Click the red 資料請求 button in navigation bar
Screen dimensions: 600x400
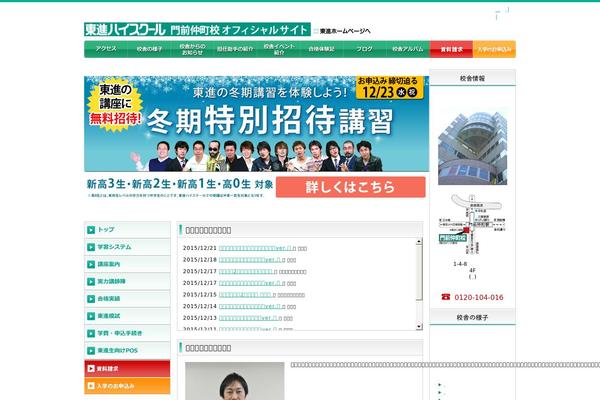[x=452, y=49]
